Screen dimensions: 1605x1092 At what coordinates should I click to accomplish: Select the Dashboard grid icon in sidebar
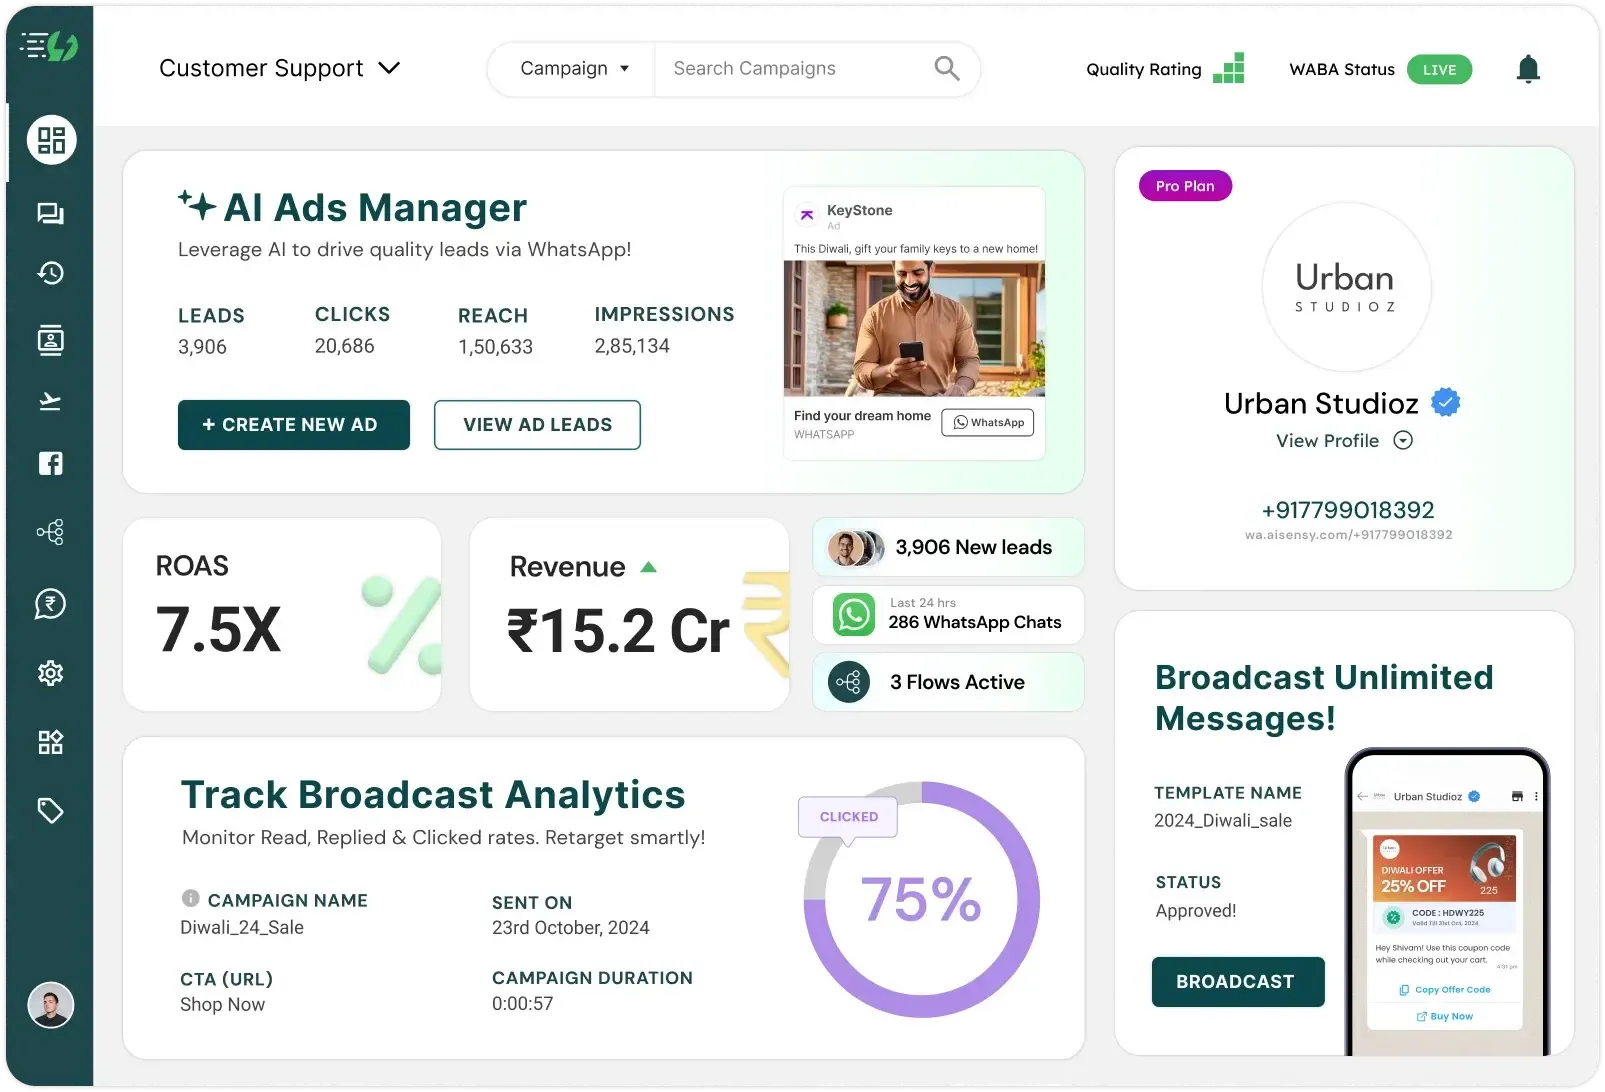click(x=51, y=140)
